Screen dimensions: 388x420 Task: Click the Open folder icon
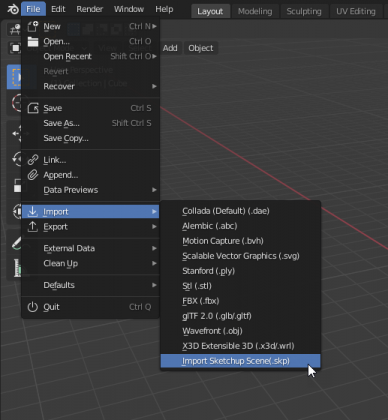pyautogui.click(x=33, y=41)
